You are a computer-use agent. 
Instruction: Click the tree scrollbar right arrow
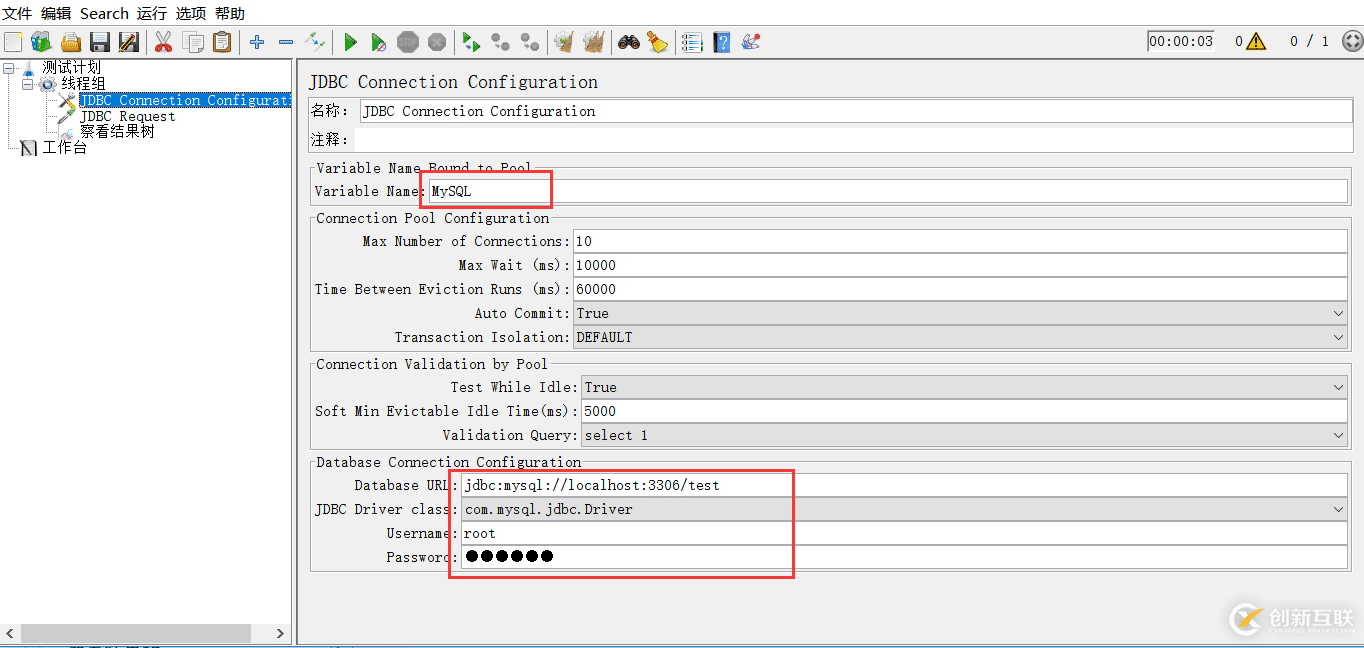coord(280,633)
